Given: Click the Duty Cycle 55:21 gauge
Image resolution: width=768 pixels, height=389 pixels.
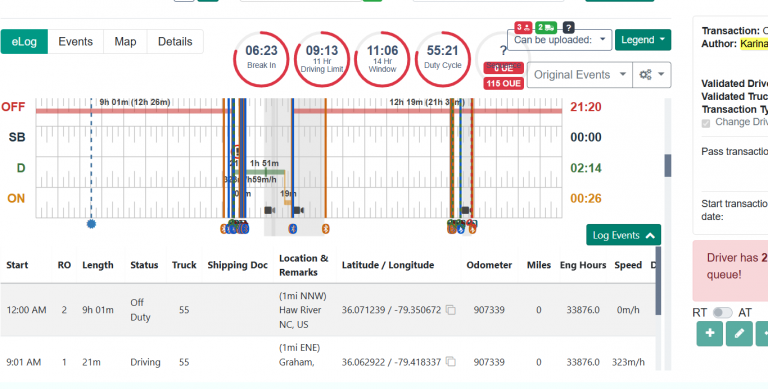Looking at the screenshot, I should tap(443, 59).
